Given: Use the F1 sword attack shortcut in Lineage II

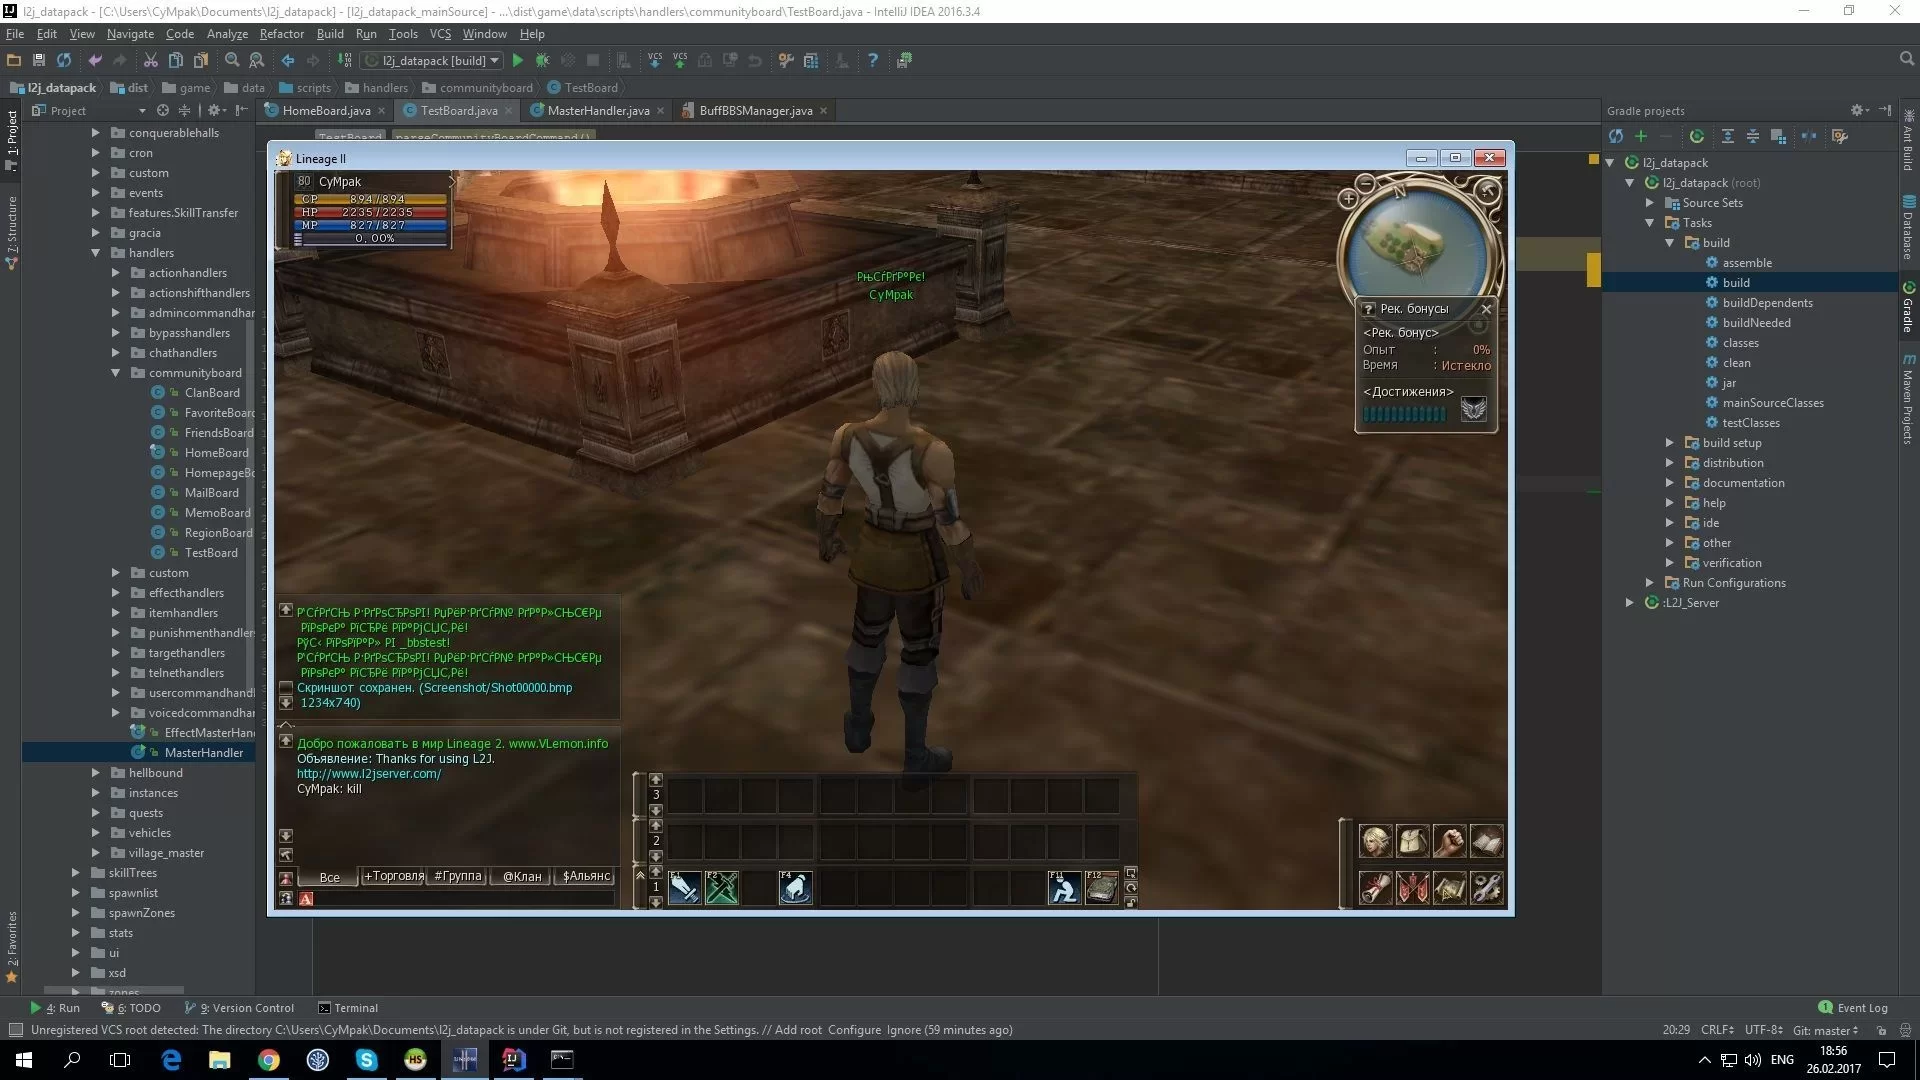Looking at the screenshot, I should coord(685,888).
